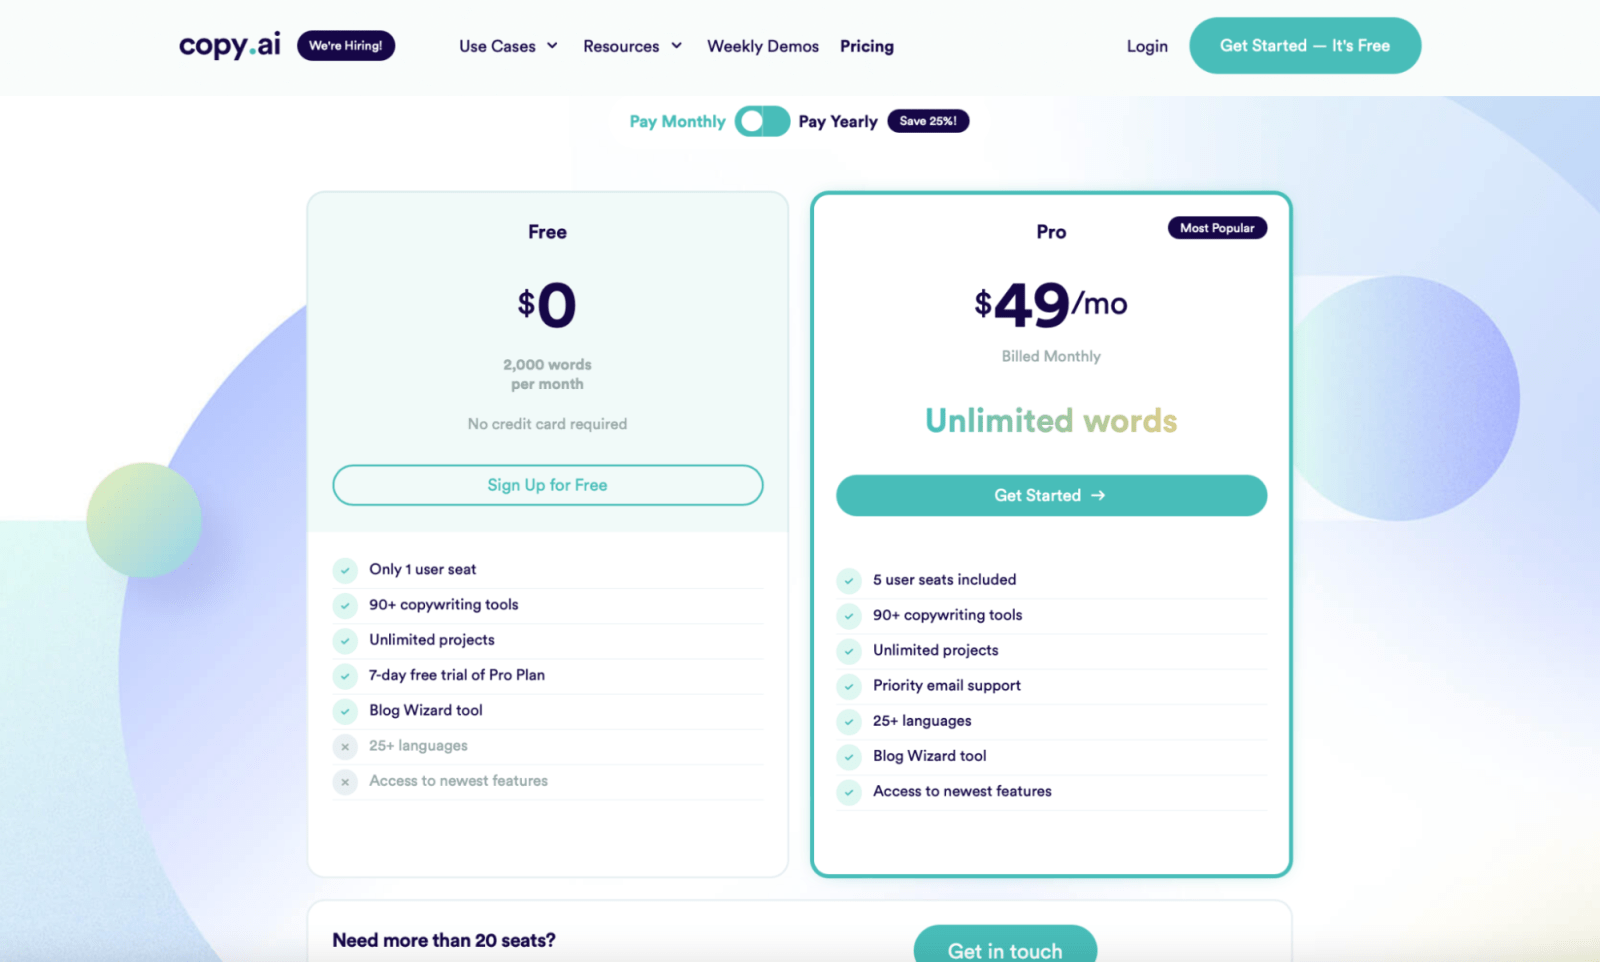Click the Unlimited words heading

1051,421
